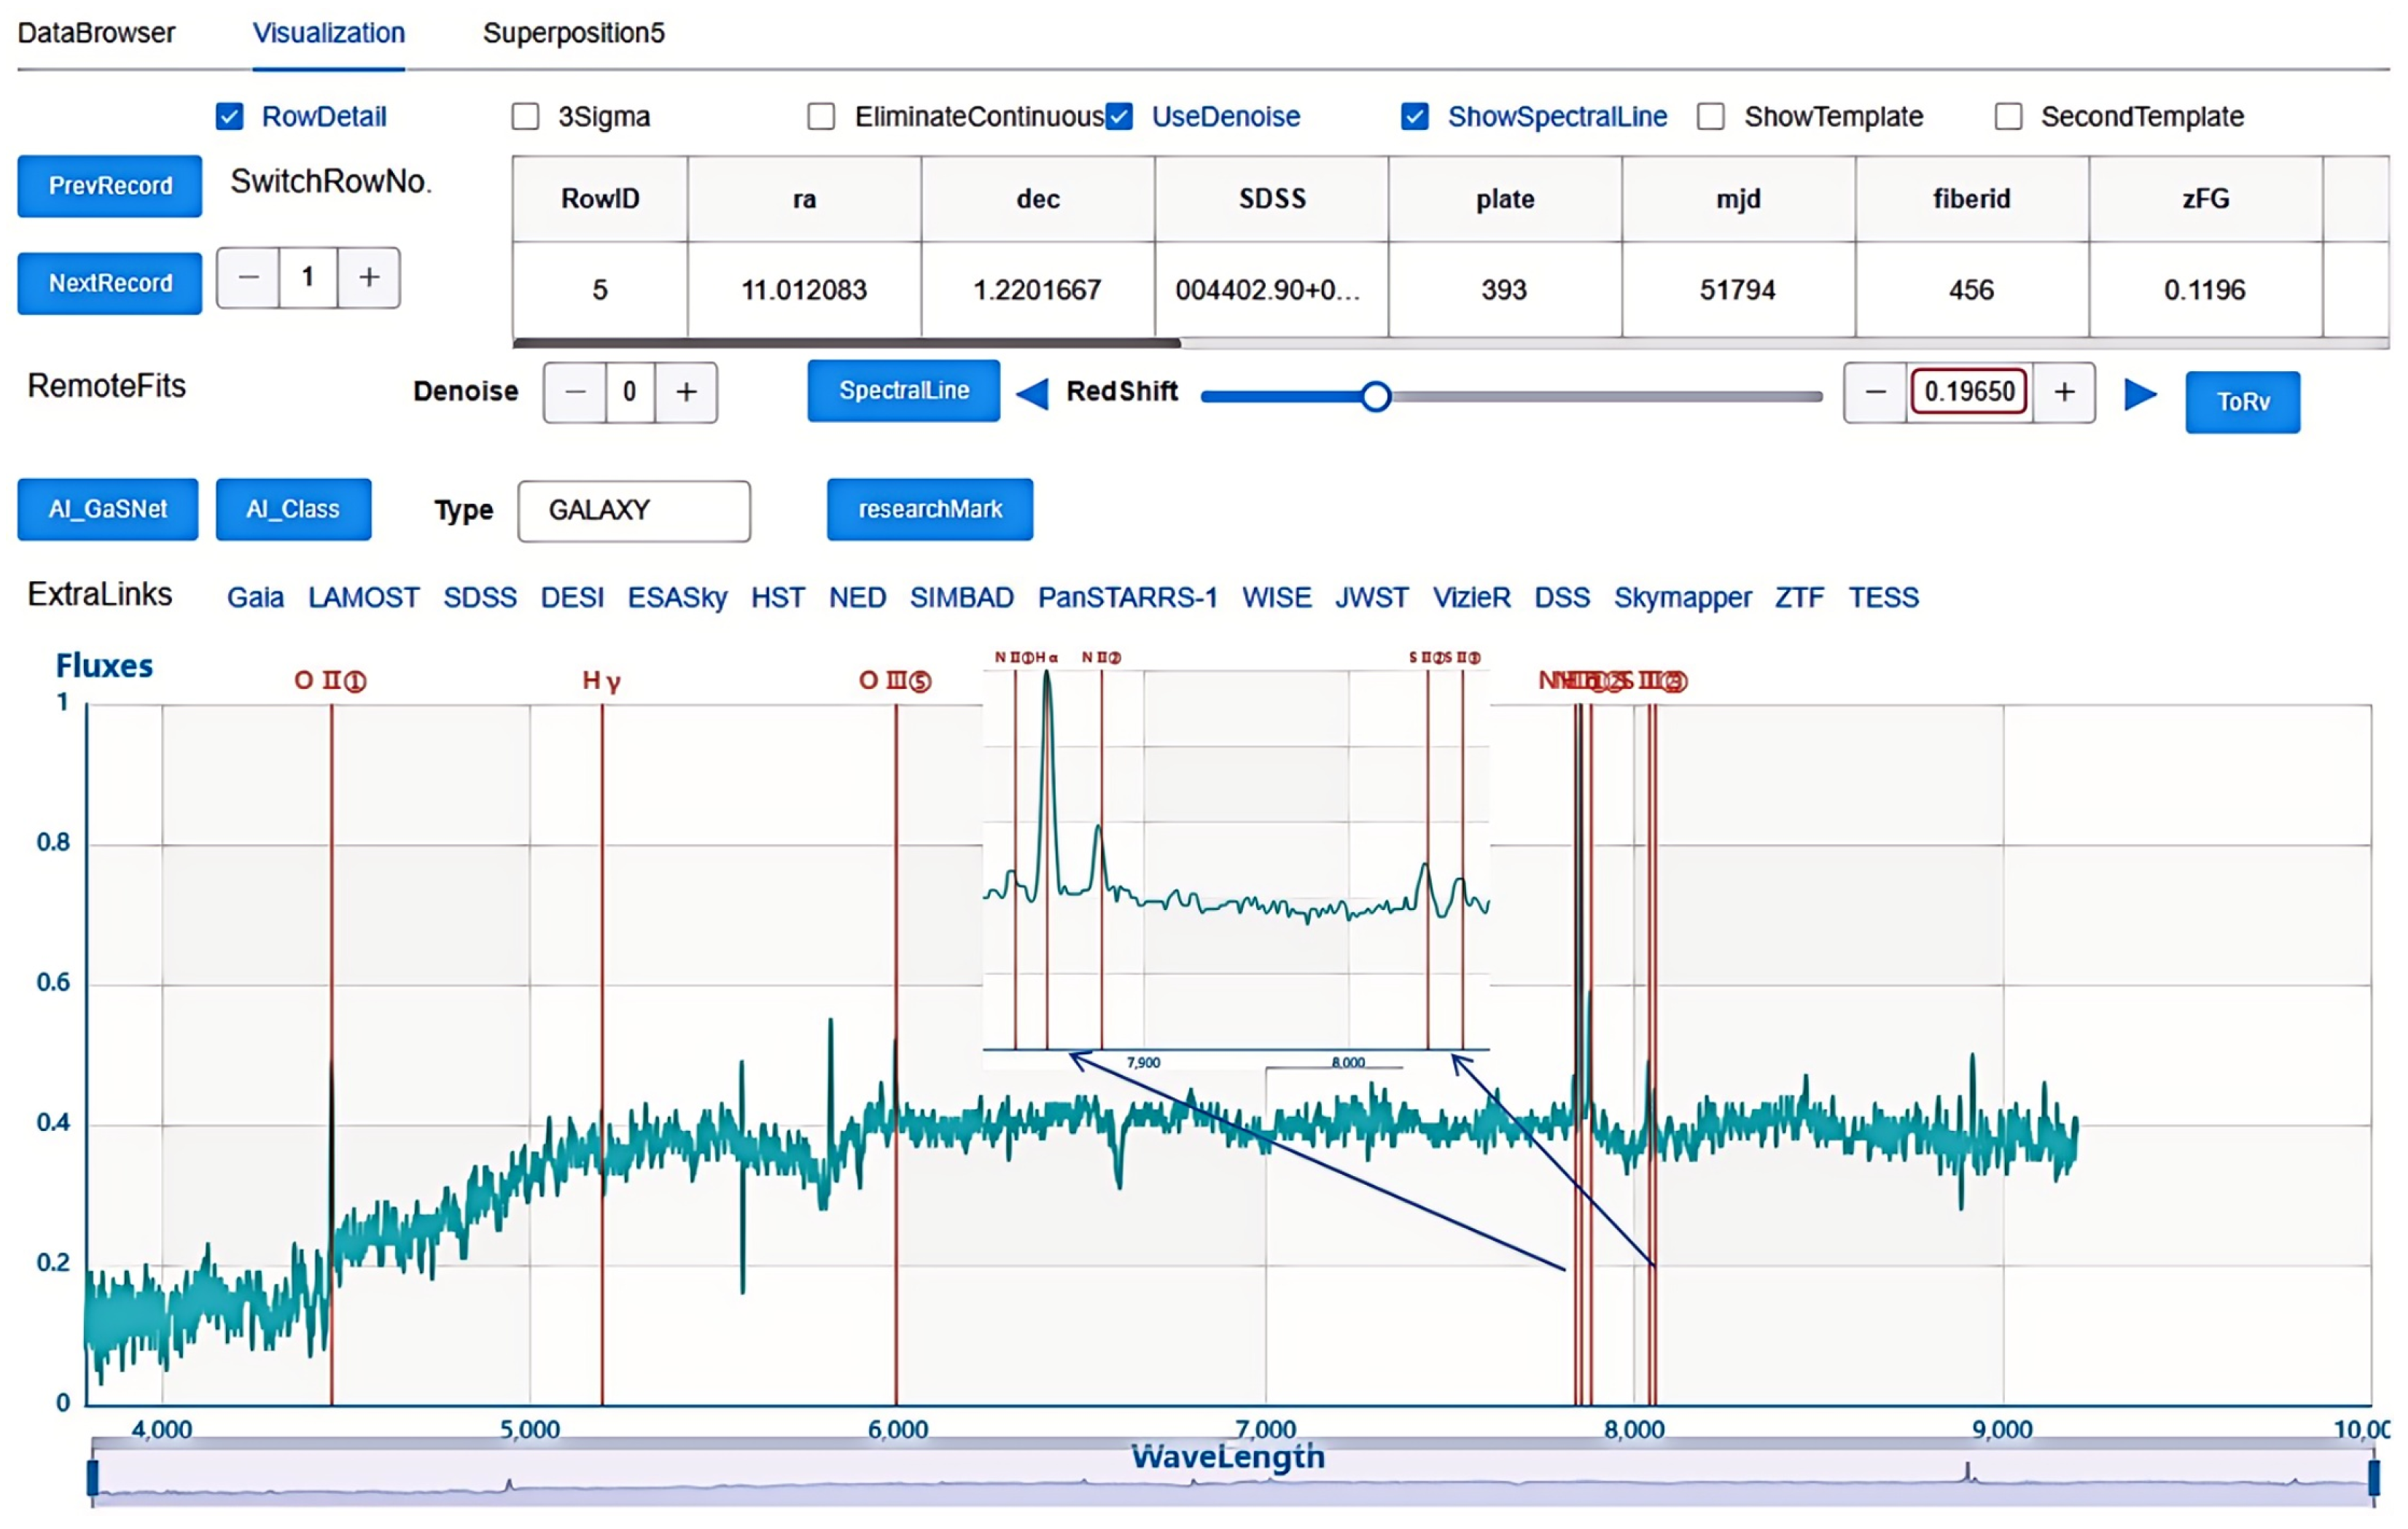
Task: Uncheck the ShowSpectralLine option
Action: point(1414,117)
